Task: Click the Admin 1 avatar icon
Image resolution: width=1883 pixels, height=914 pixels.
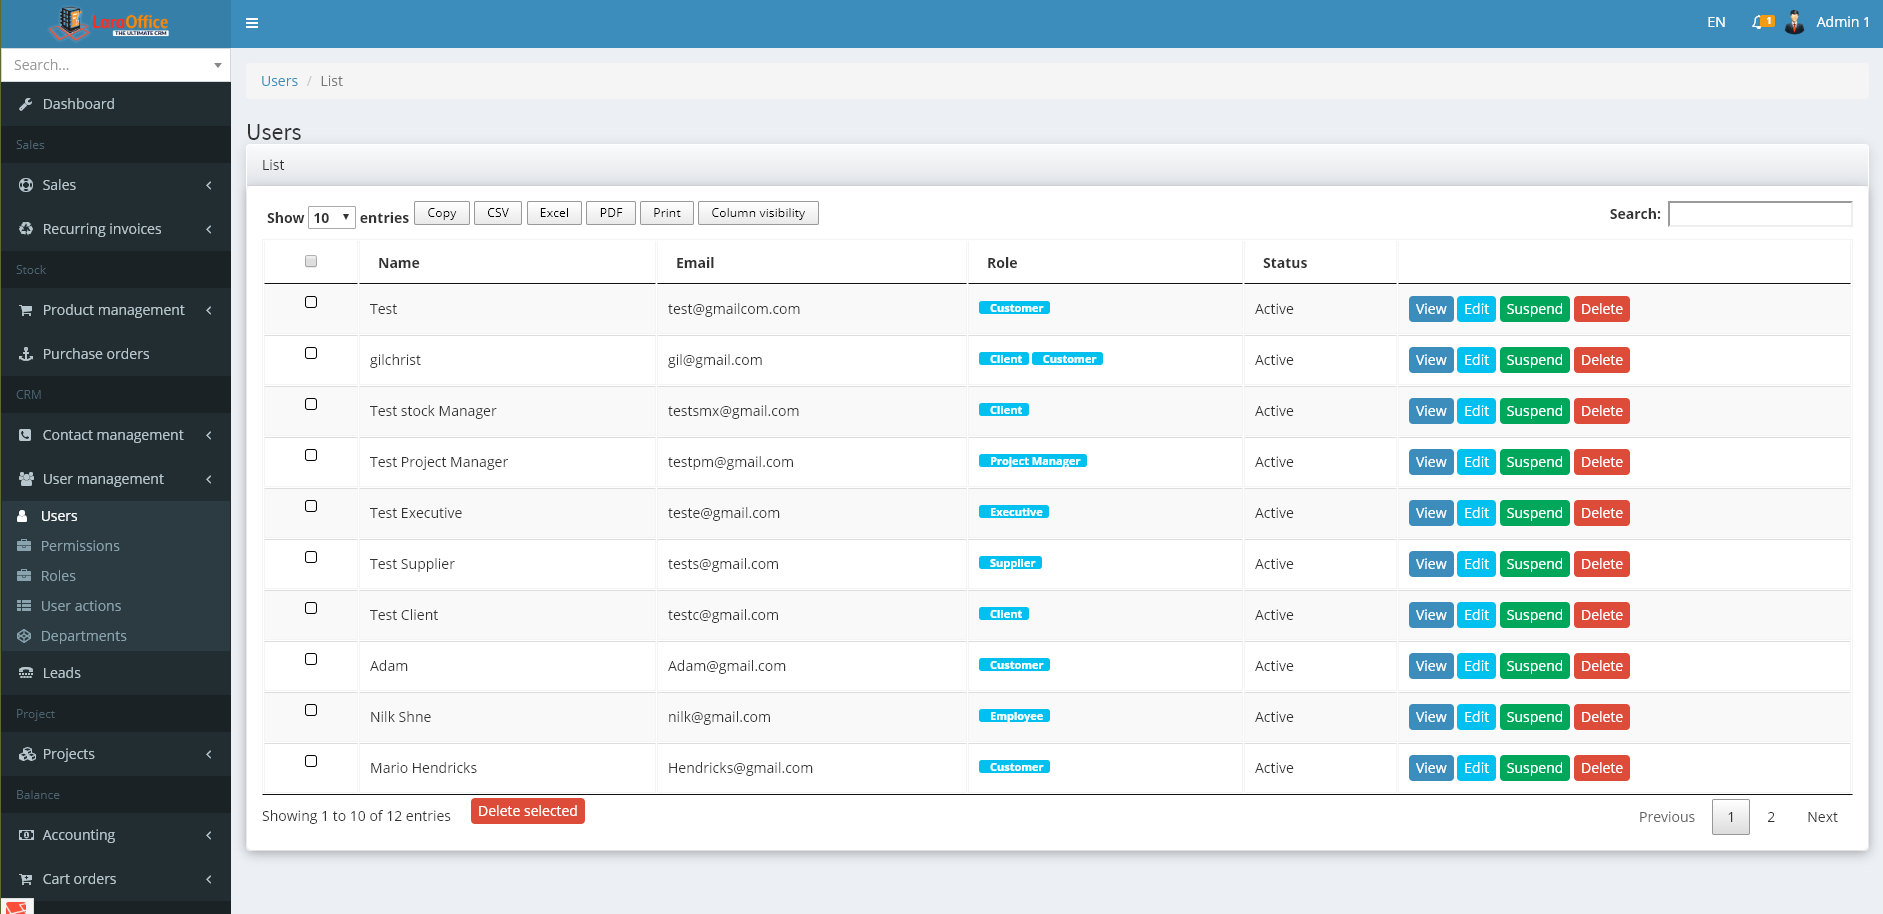Action: point(1795,22)
